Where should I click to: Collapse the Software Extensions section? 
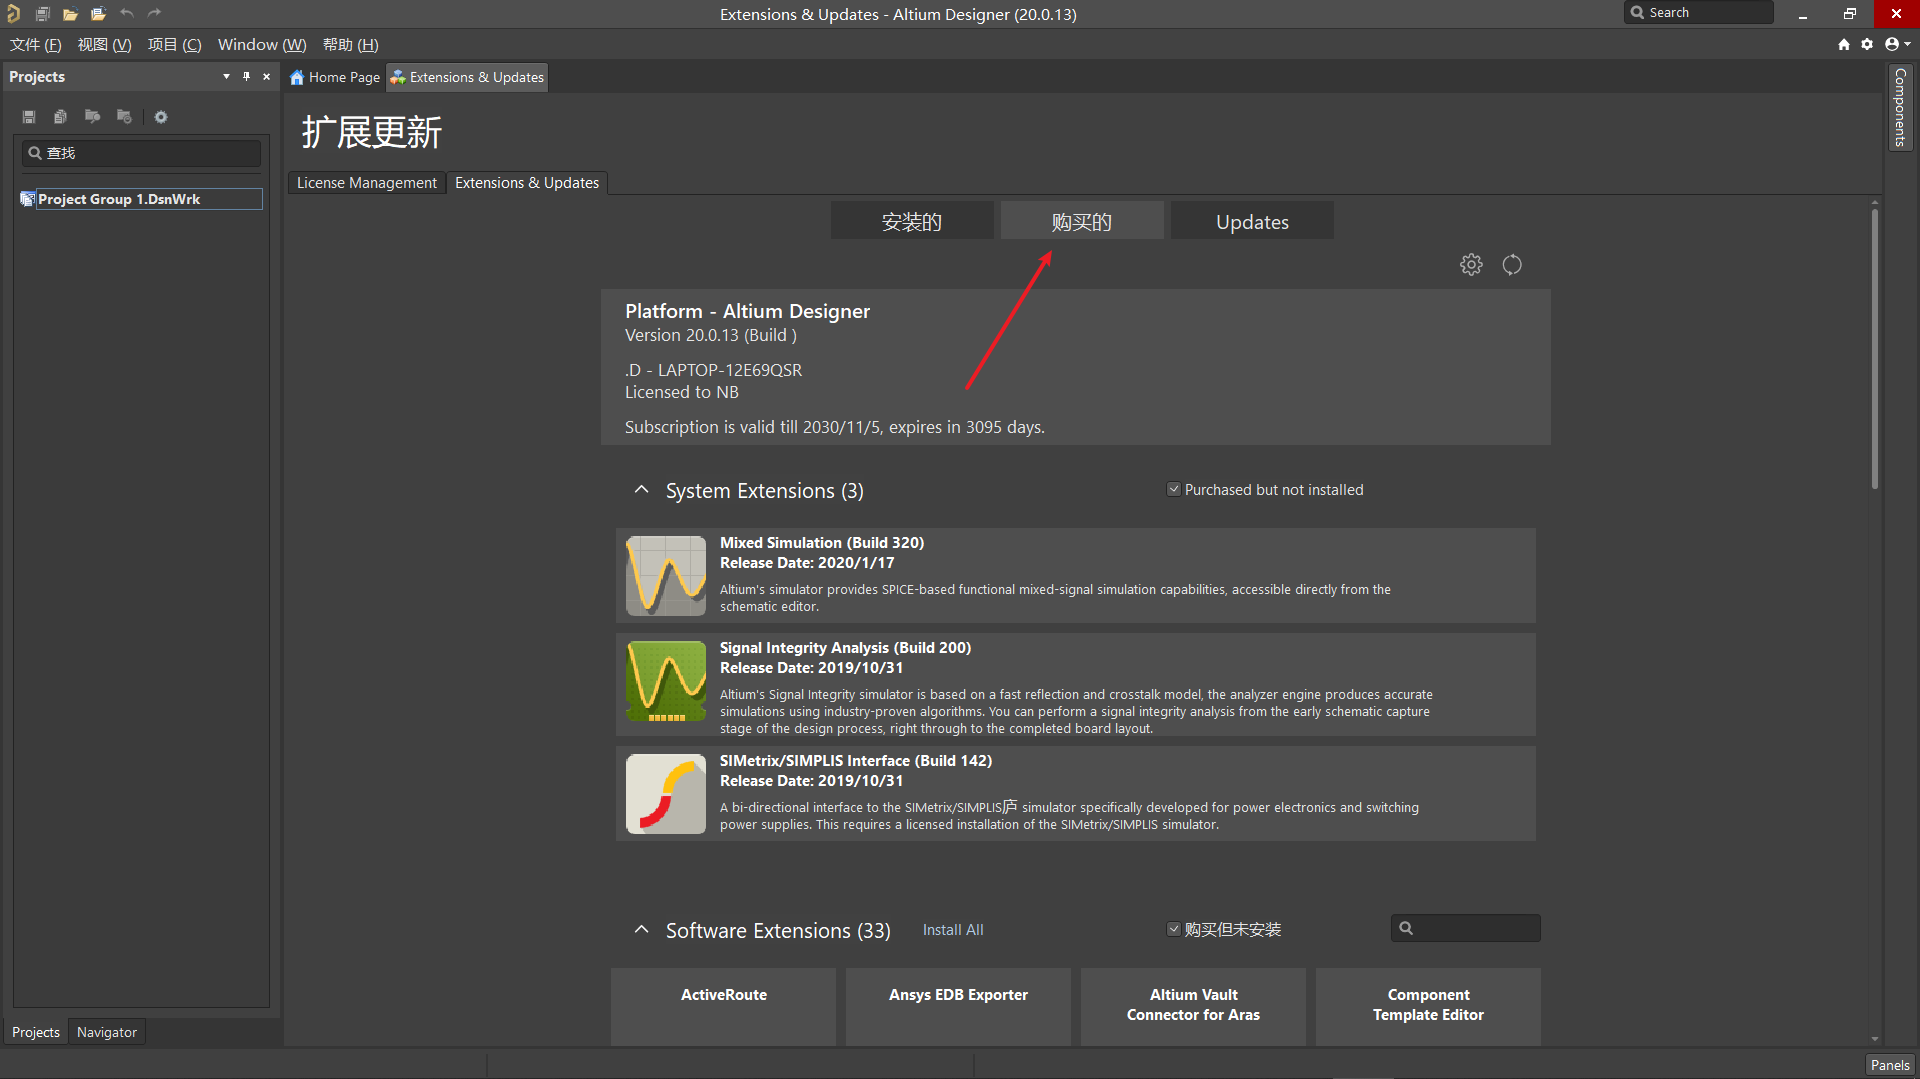tap(641, 930)
